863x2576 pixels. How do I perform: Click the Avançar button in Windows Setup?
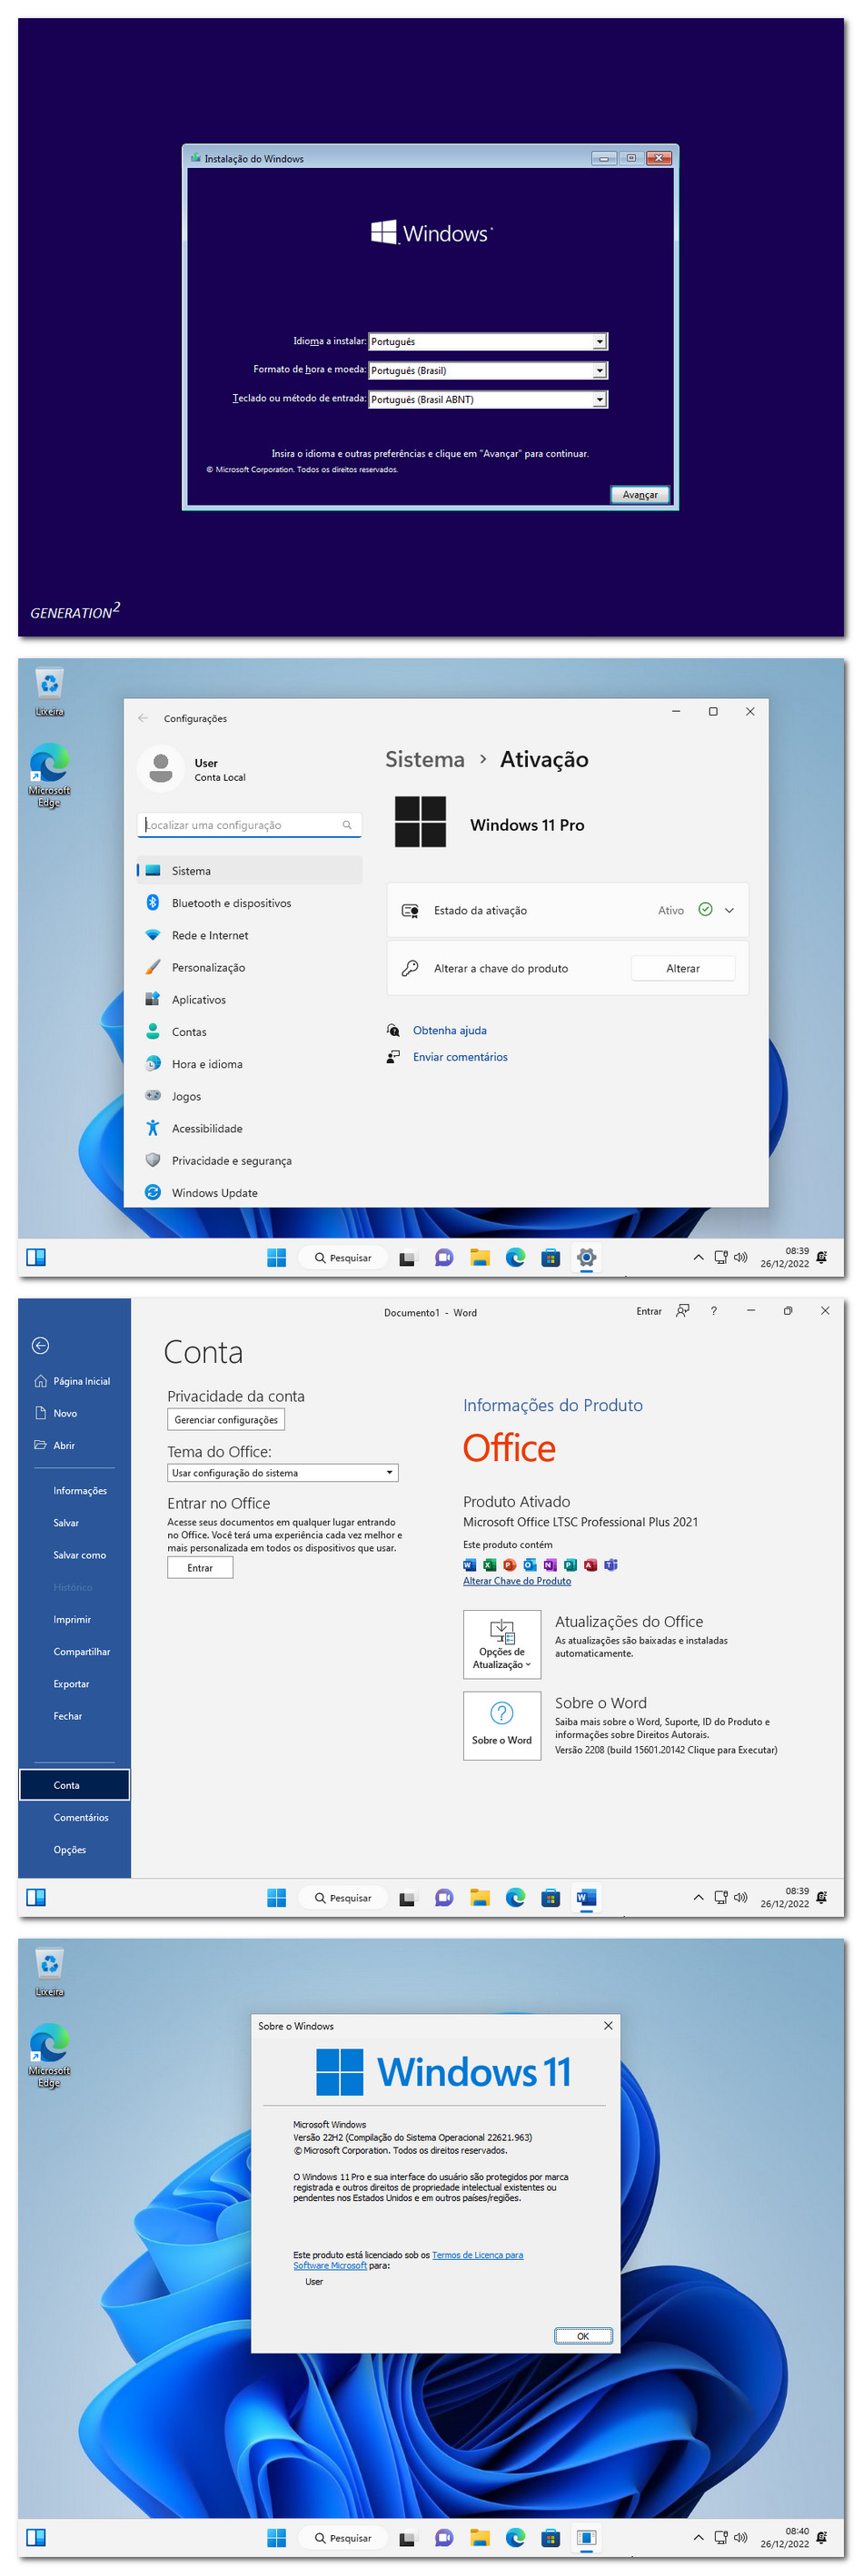[640, 495]
